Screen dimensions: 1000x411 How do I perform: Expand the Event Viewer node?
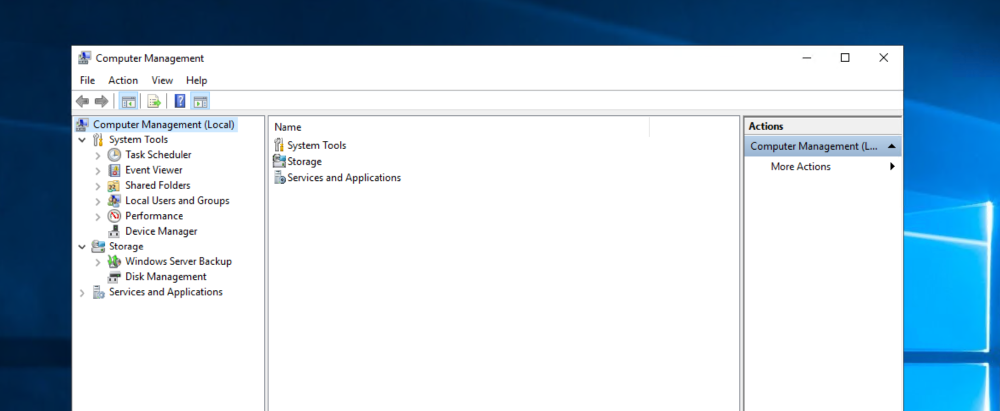click(x=98, y=170)
